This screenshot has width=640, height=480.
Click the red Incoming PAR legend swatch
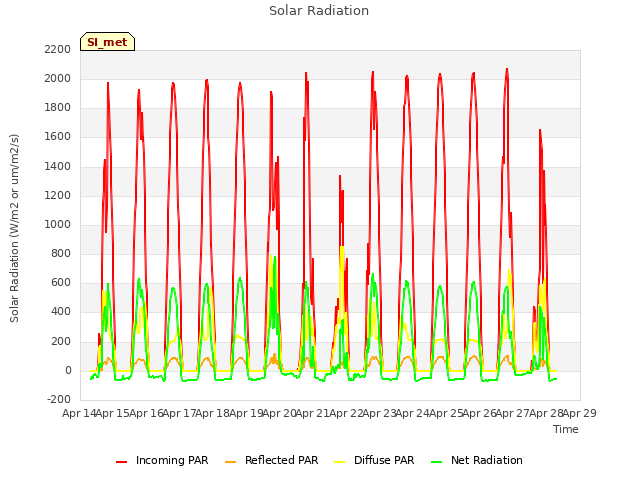(122, 462)
